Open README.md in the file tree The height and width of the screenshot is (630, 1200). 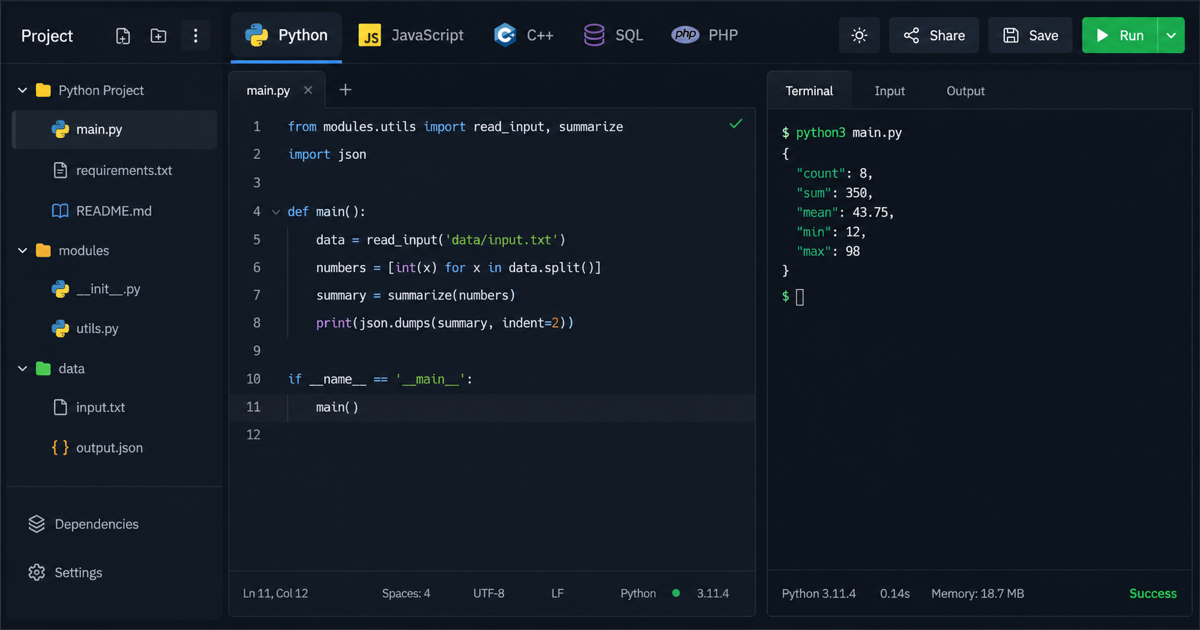pyautogui.click(x=114, y=211)
